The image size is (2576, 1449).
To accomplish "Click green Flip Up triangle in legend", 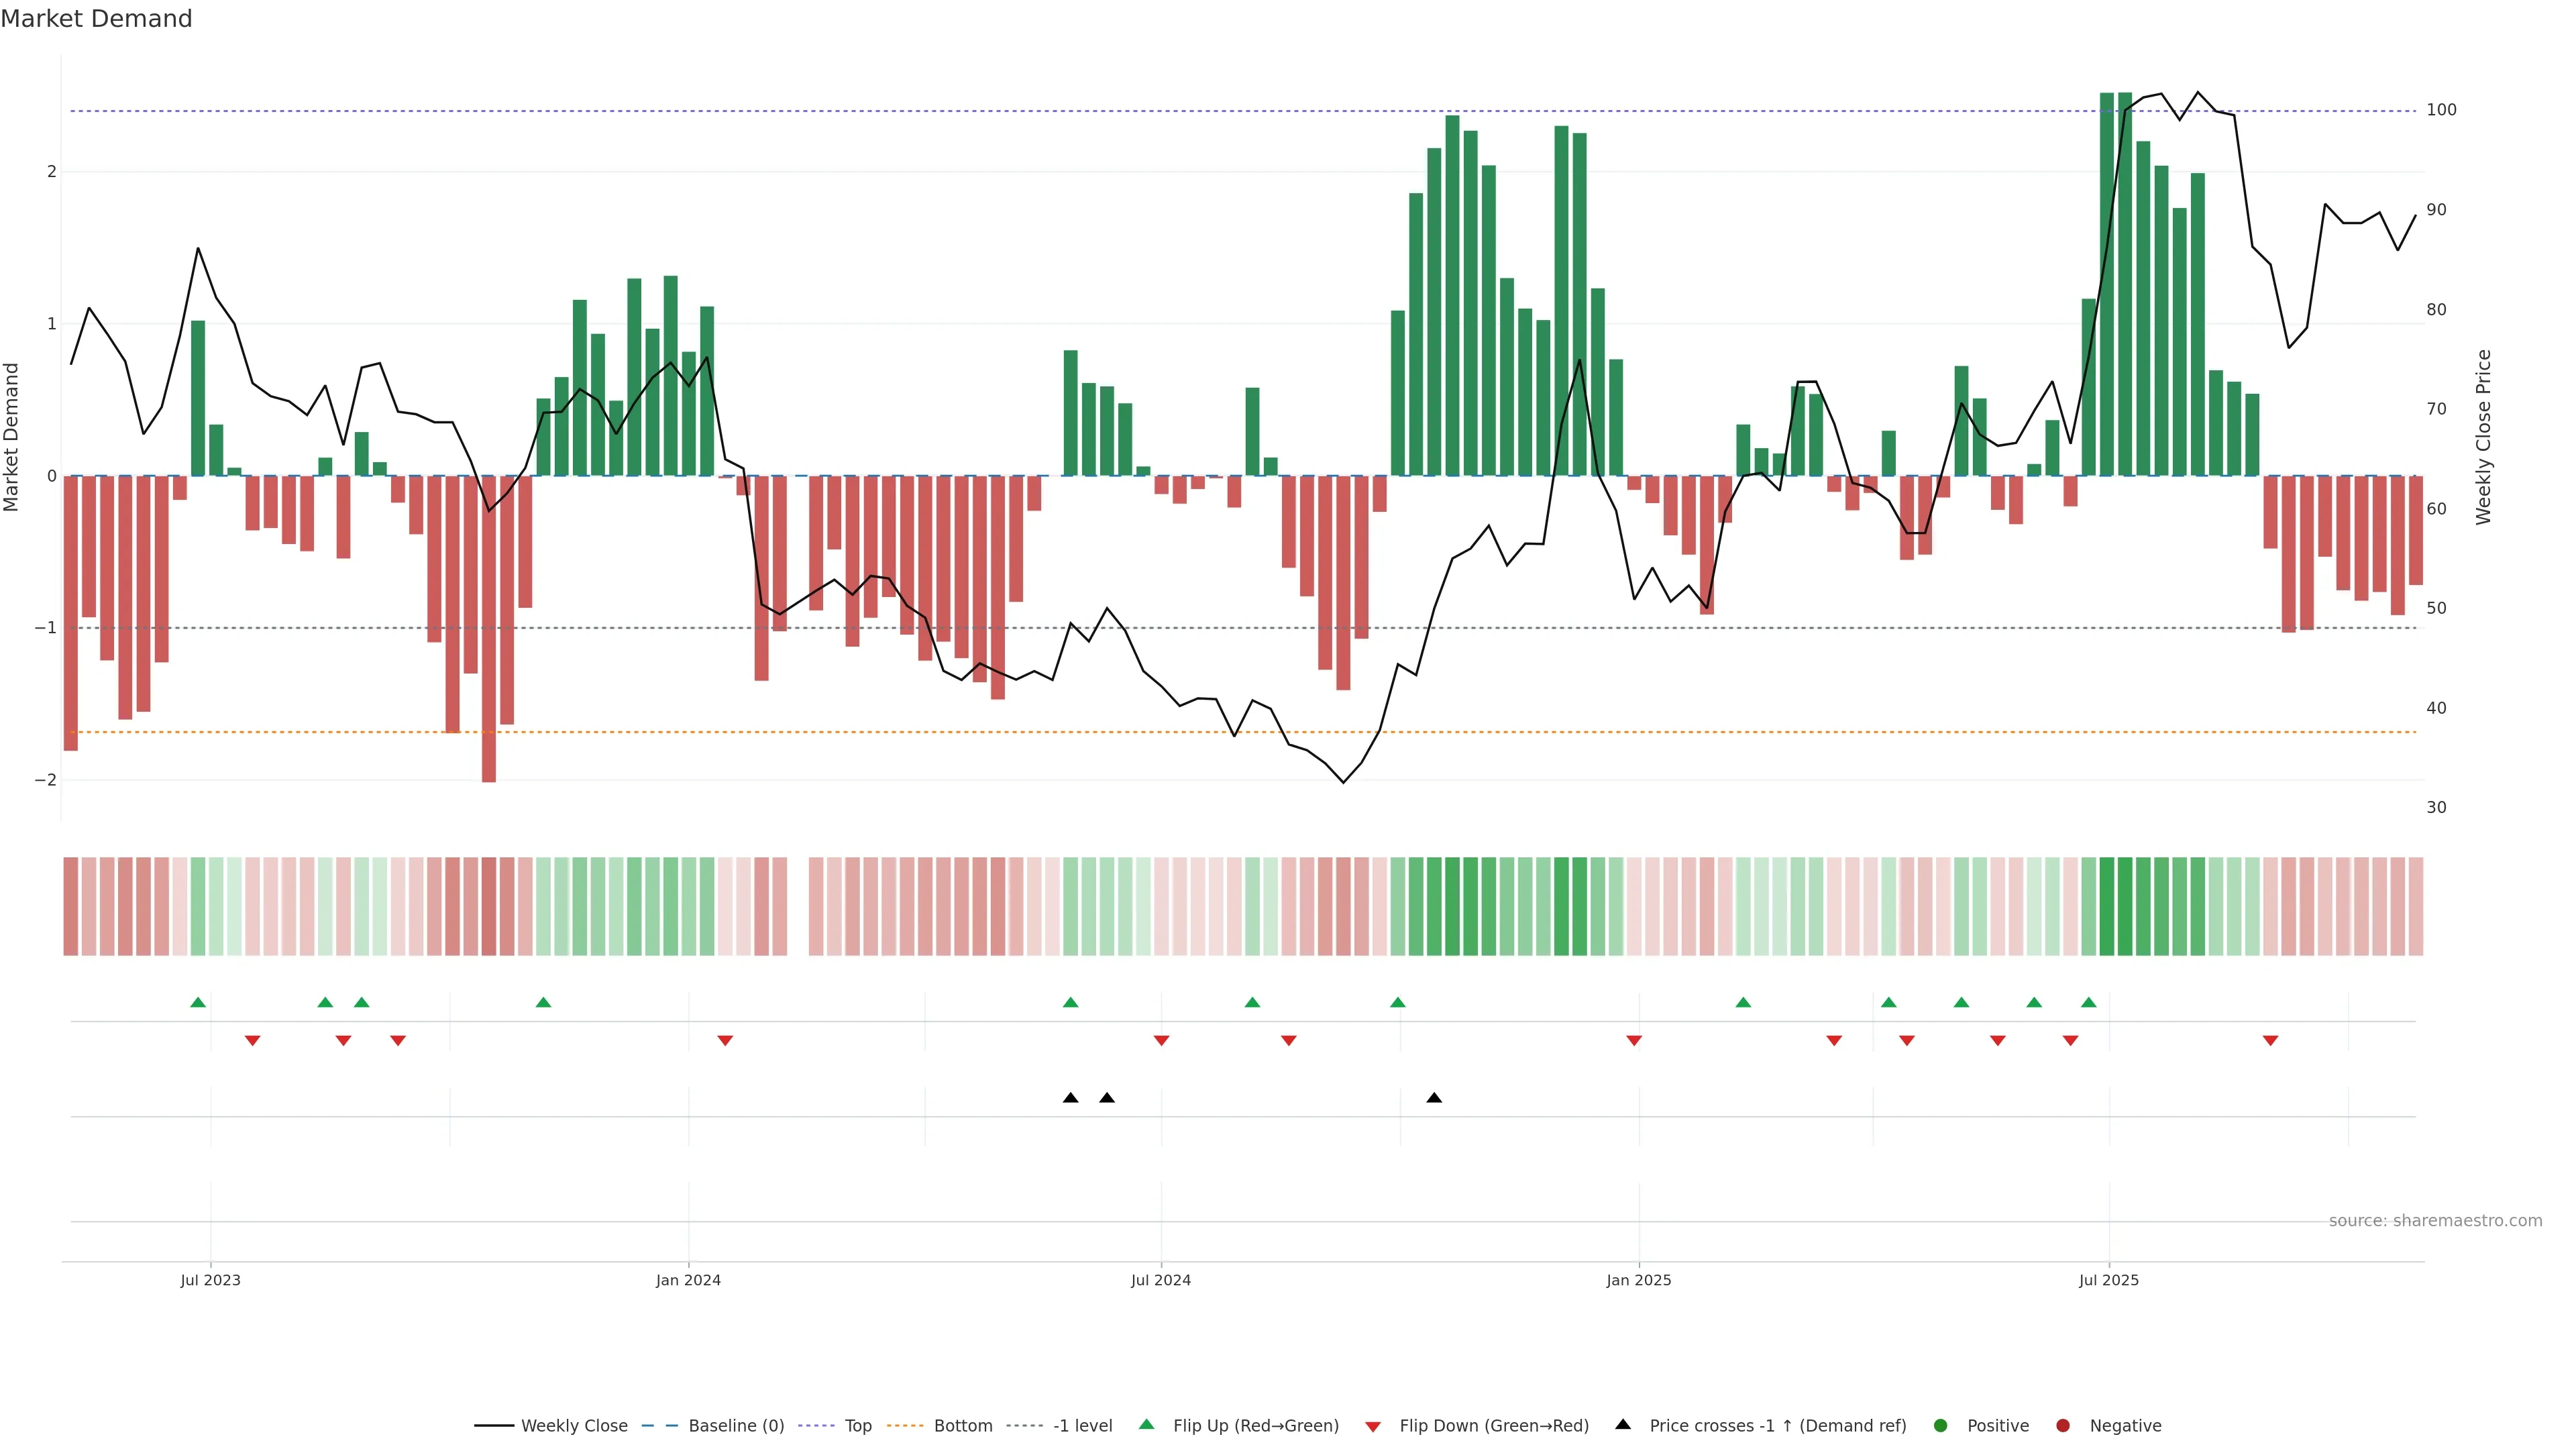I will (x=1146, y=1425).
